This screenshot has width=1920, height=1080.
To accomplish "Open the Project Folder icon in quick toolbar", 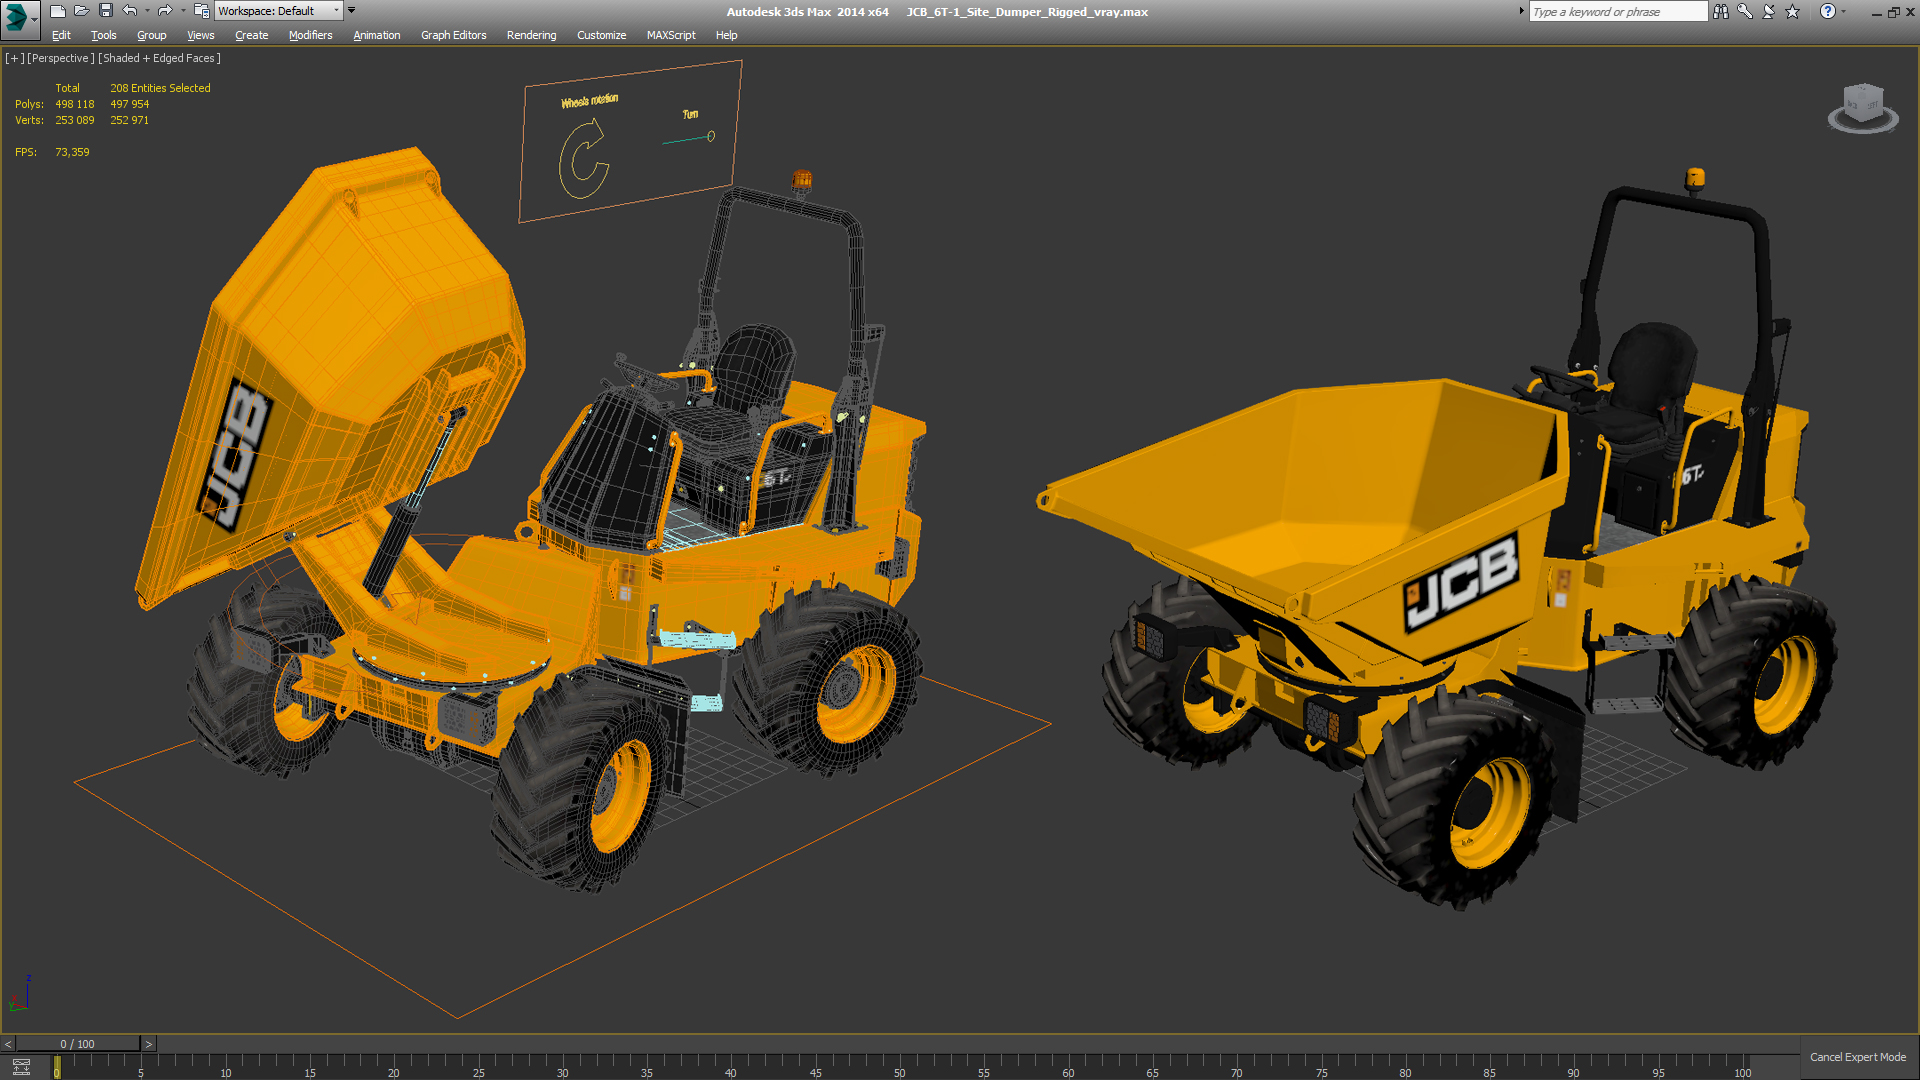I will [x=201, y=11].
